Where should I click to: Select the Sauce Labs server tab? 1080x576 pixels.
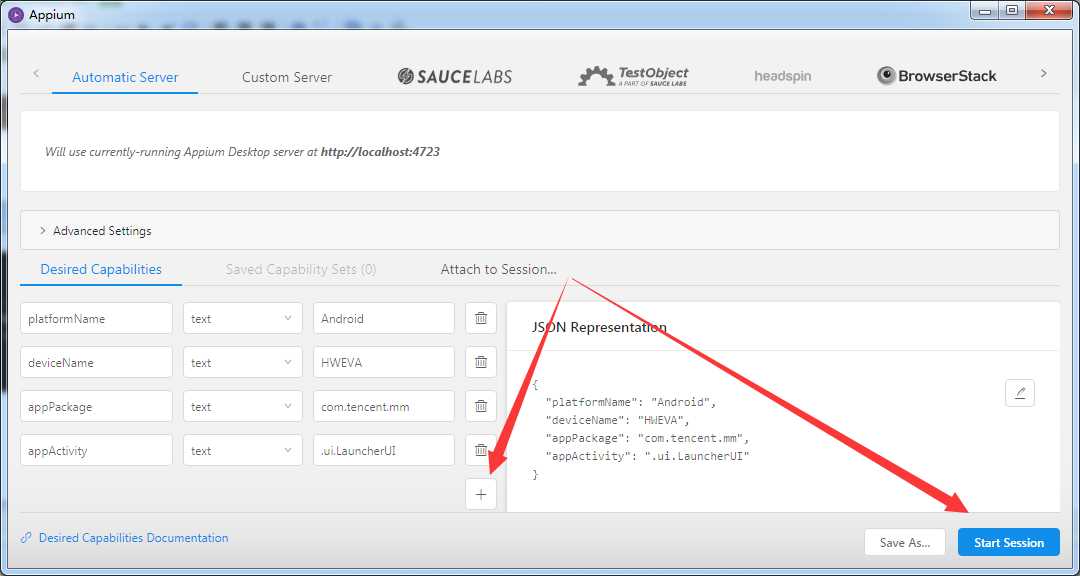point(455,76)
